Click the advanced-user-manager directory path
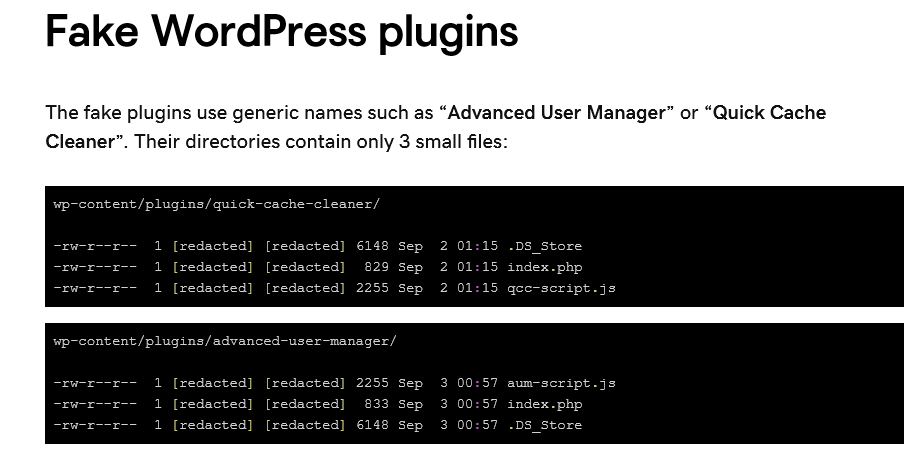The width and height of the screenshot is (921, 457). click(x=225, y=341)
